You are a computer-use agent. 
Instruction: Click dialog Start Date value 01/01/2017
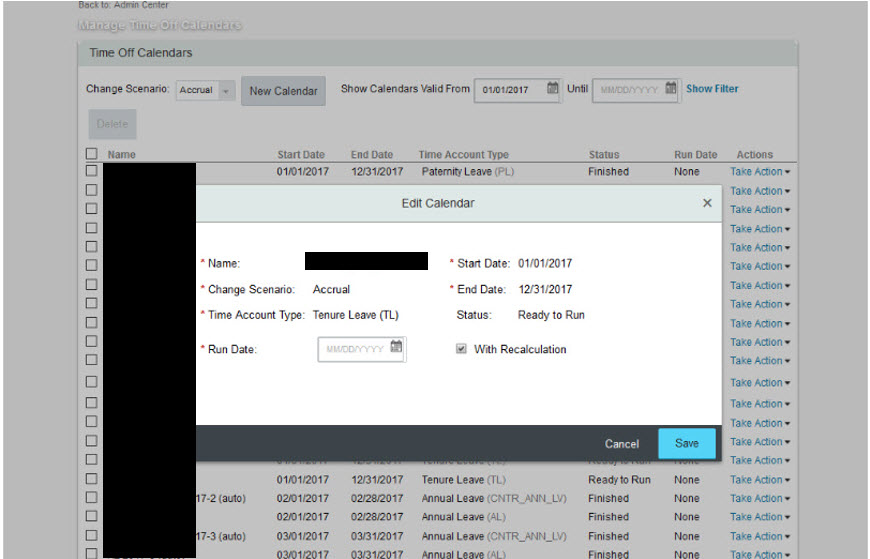point(545,263)
